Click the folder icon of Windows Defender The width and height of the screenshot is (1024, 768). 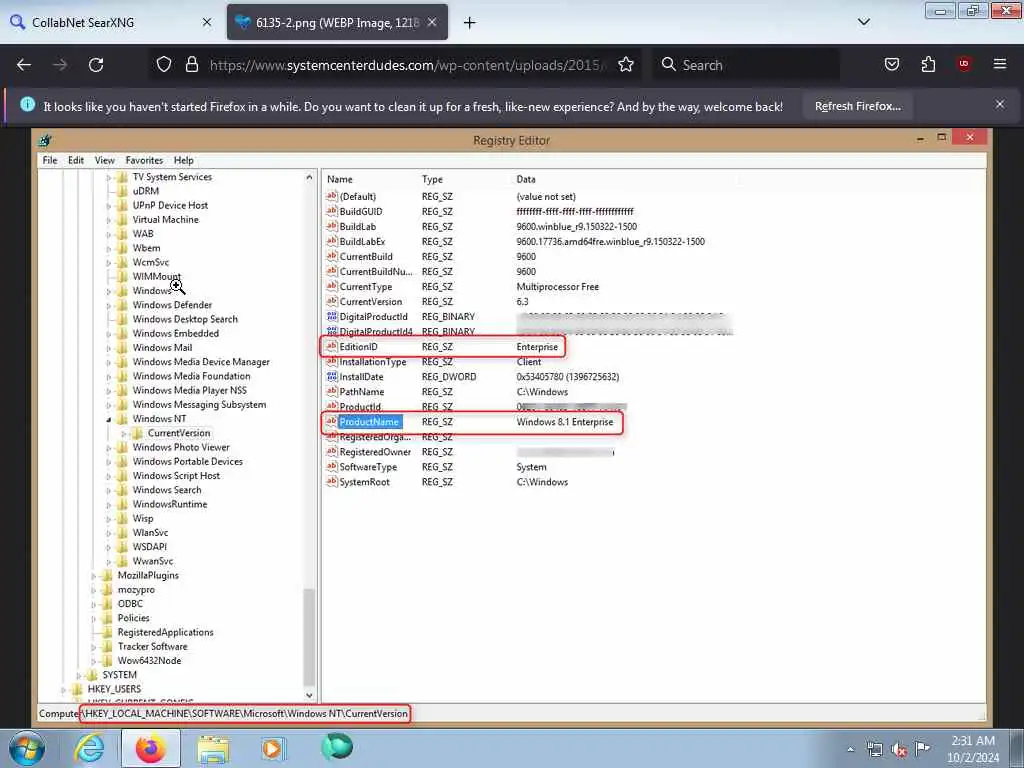[x=122, y=305]
